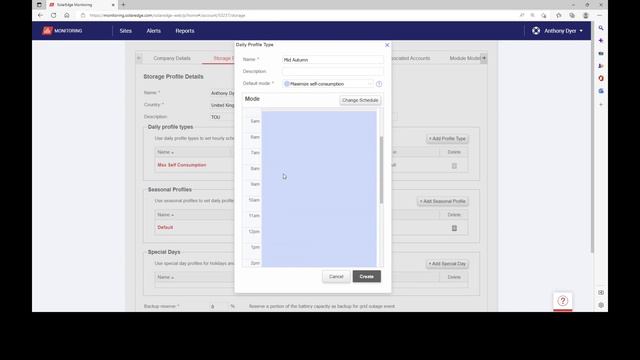Open the Anthony Dyer account dropdown
Screen dimensions: 640x360
tap(563, 31)
